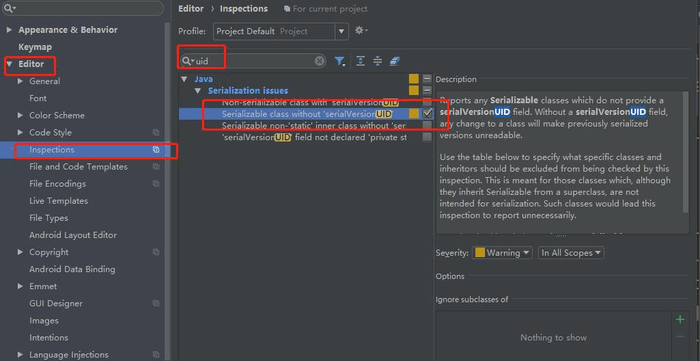Click project-level icon beside File and Code Templates
The width and height of the screenshot is (700, 361).
coord(156,166)
